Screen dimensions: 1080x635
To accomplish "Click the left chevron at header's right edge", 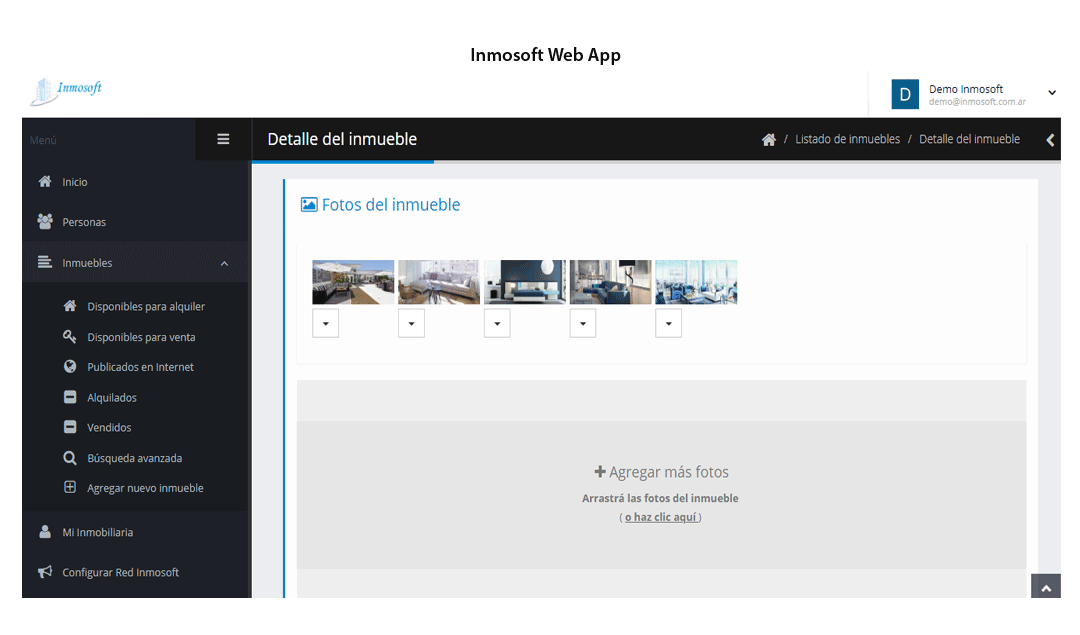I will 1050,140.
